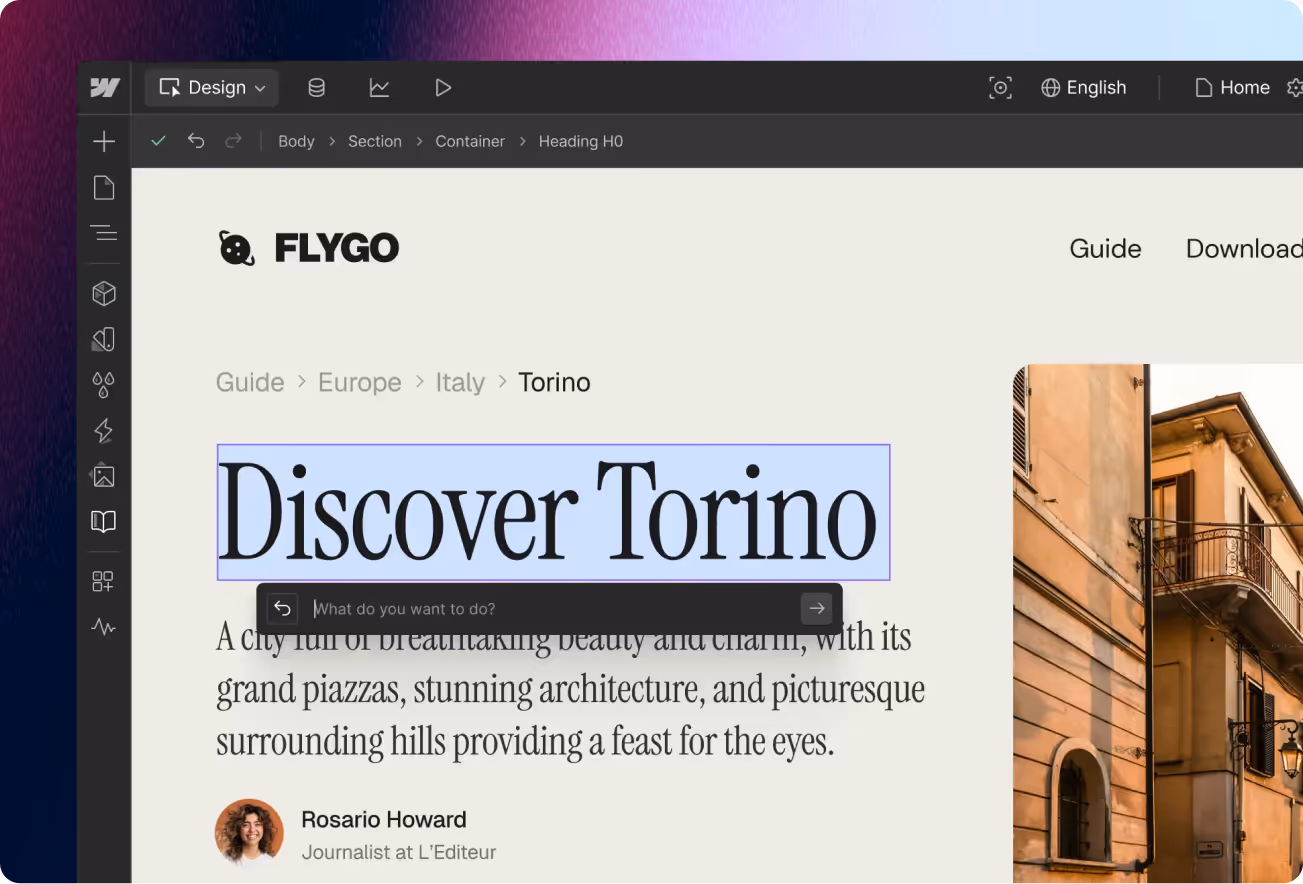Click the 'Journalist at L'Editeur' text
The width and height of the screenshot is (1303, 884).
[399, 853]
